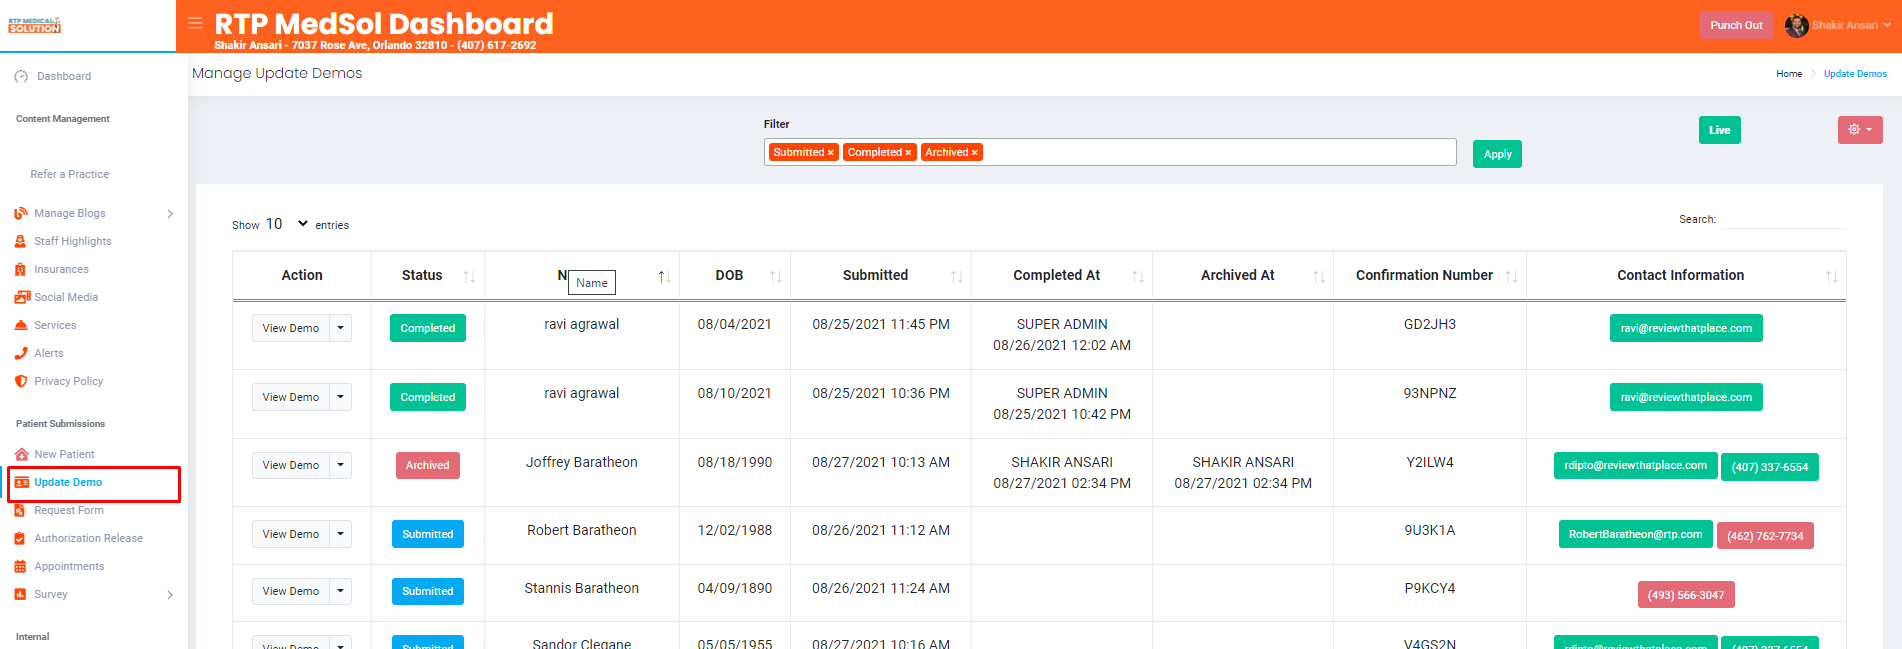Click Home in the breadcrumb
The width and height of the screenshot is (1902, 649).
[x=1789, y=74]
